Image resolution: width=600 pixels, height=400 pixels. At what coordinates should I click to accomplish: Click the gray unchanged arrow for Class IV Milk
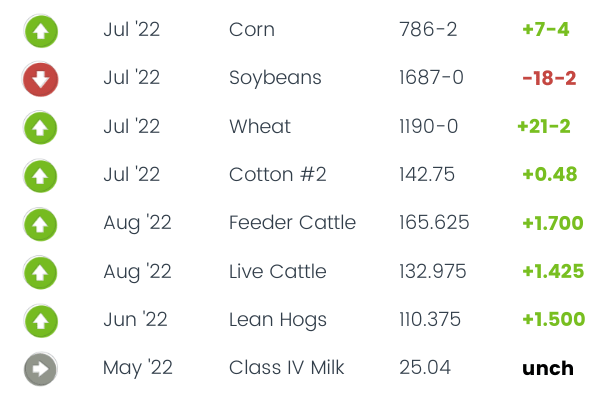point(41,369)
